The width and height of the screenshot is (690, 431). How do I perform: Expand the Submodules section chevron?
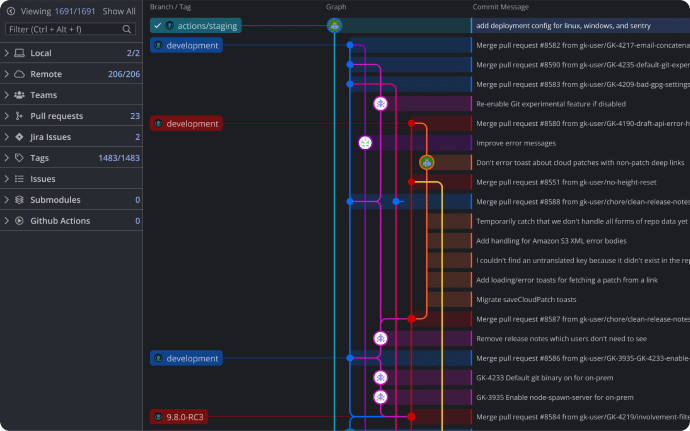[x=7, y=200]
